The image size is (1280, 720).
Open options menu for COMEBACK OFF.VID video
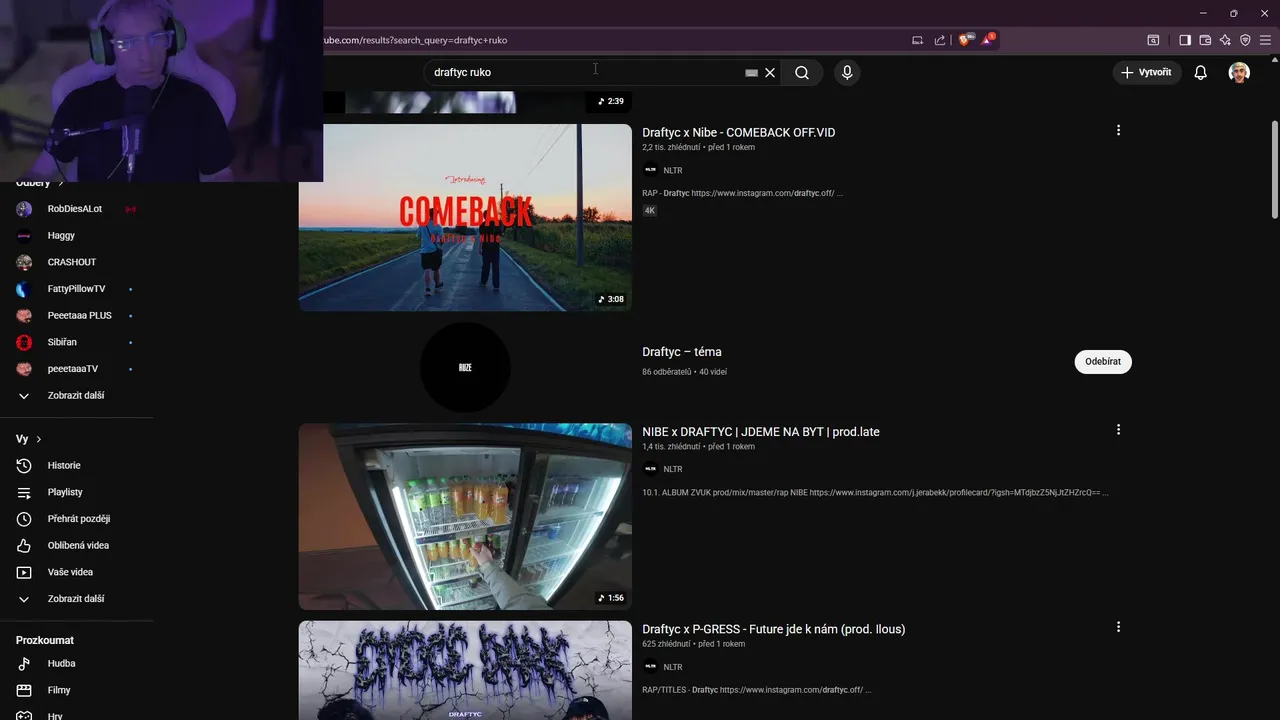tap(1118, 130)
